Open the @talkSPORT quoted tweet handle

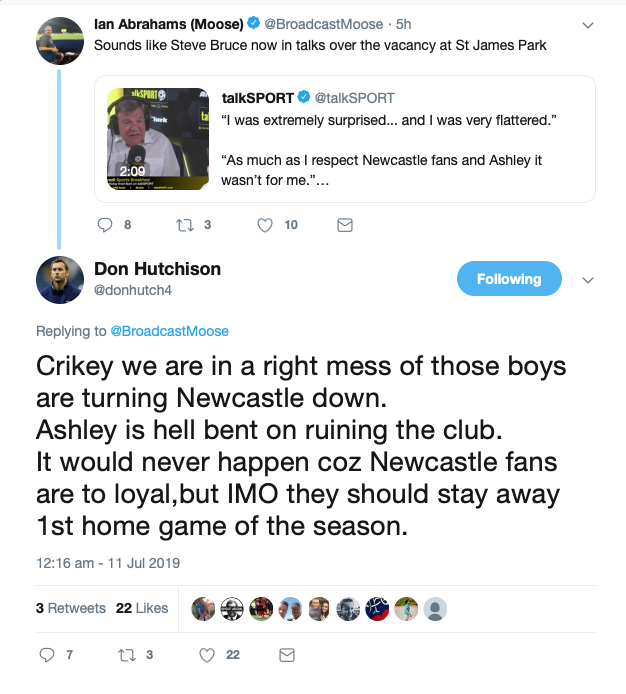pyautogui.click(x=355, y=98)
